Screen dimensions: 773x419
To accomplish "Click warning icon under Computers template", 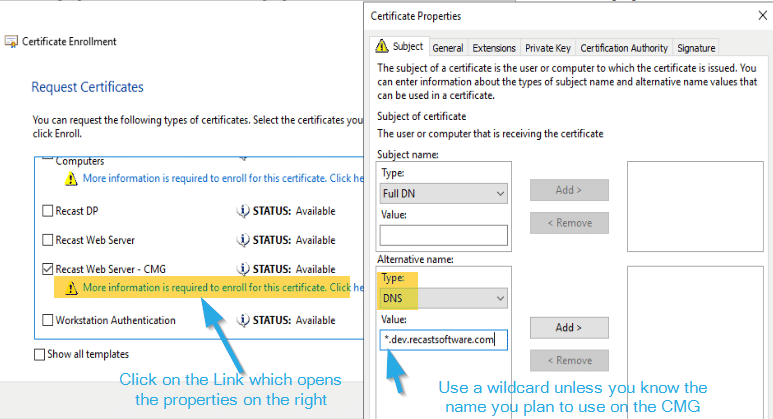I will pos(70,179).
